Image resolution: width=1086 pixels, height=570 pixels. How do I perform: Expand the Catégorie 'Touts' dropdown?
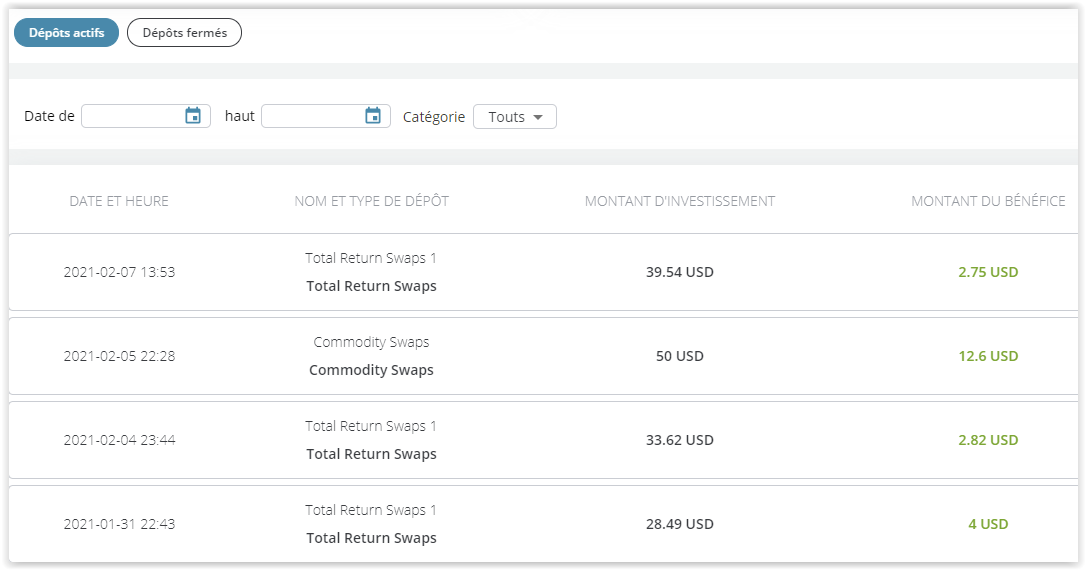coord(514,117)
